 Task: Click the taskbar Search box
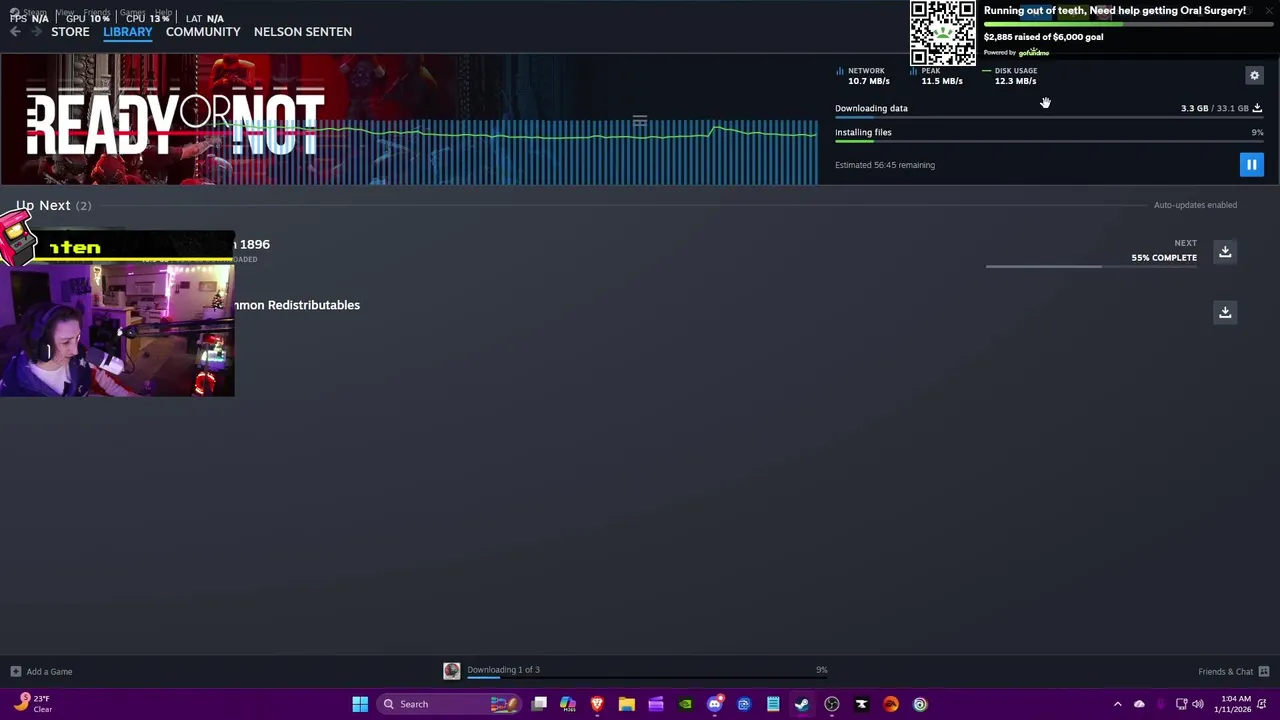coord(451,704)
